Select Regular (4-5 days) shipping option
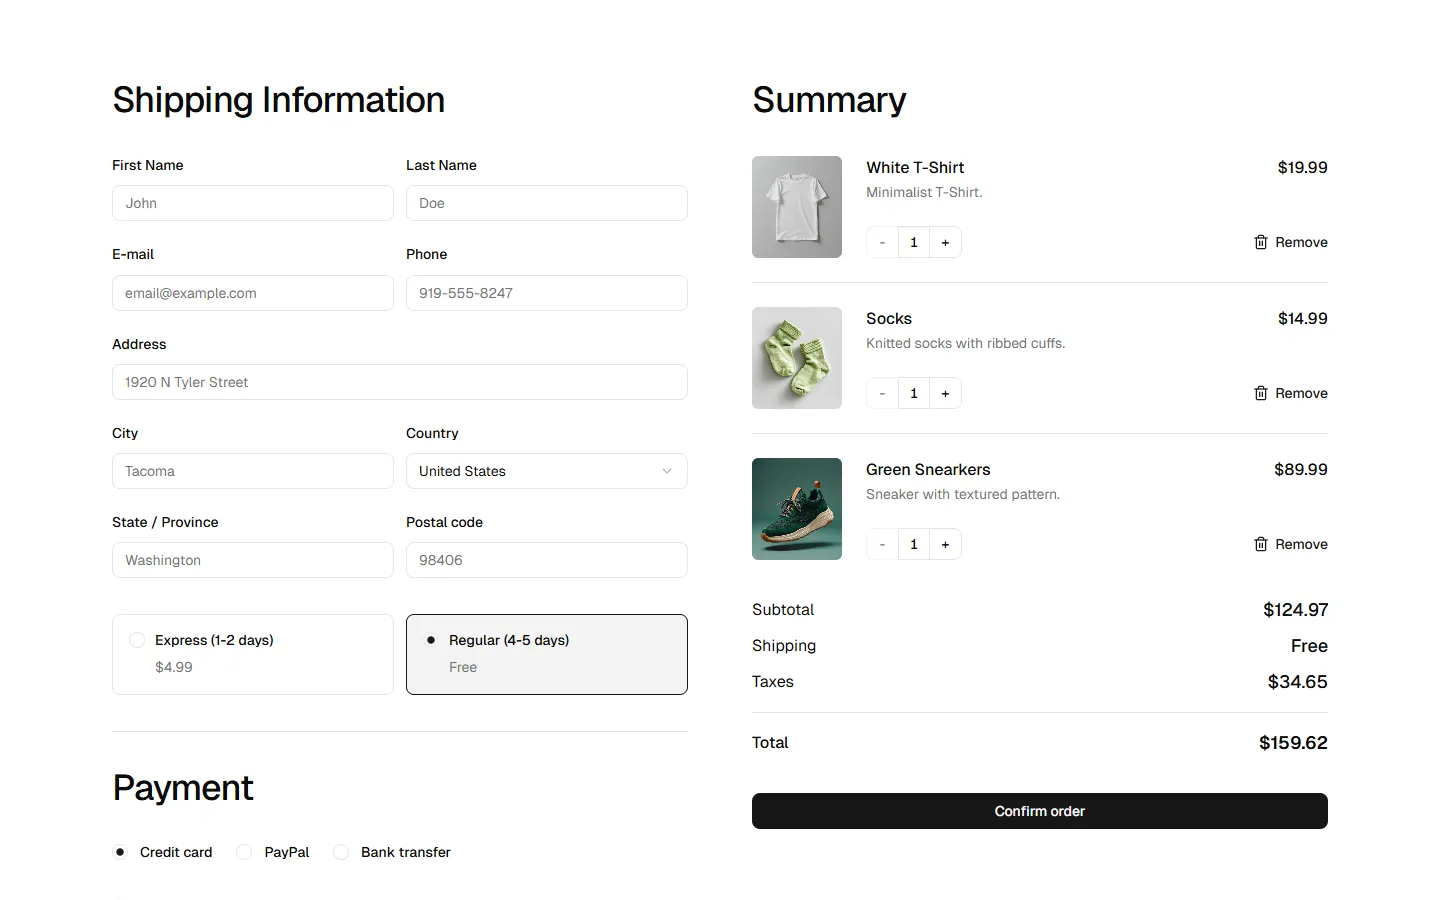This screenshot has width=1440, height=900. pos(431,640)
